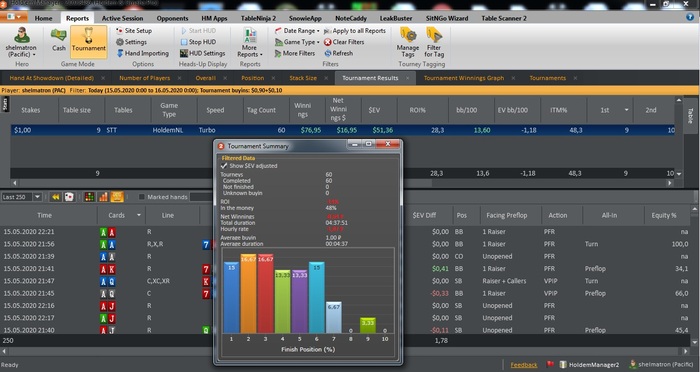
Task: Open the vertical Stats side tab
Action: click(x=5, y=104)
